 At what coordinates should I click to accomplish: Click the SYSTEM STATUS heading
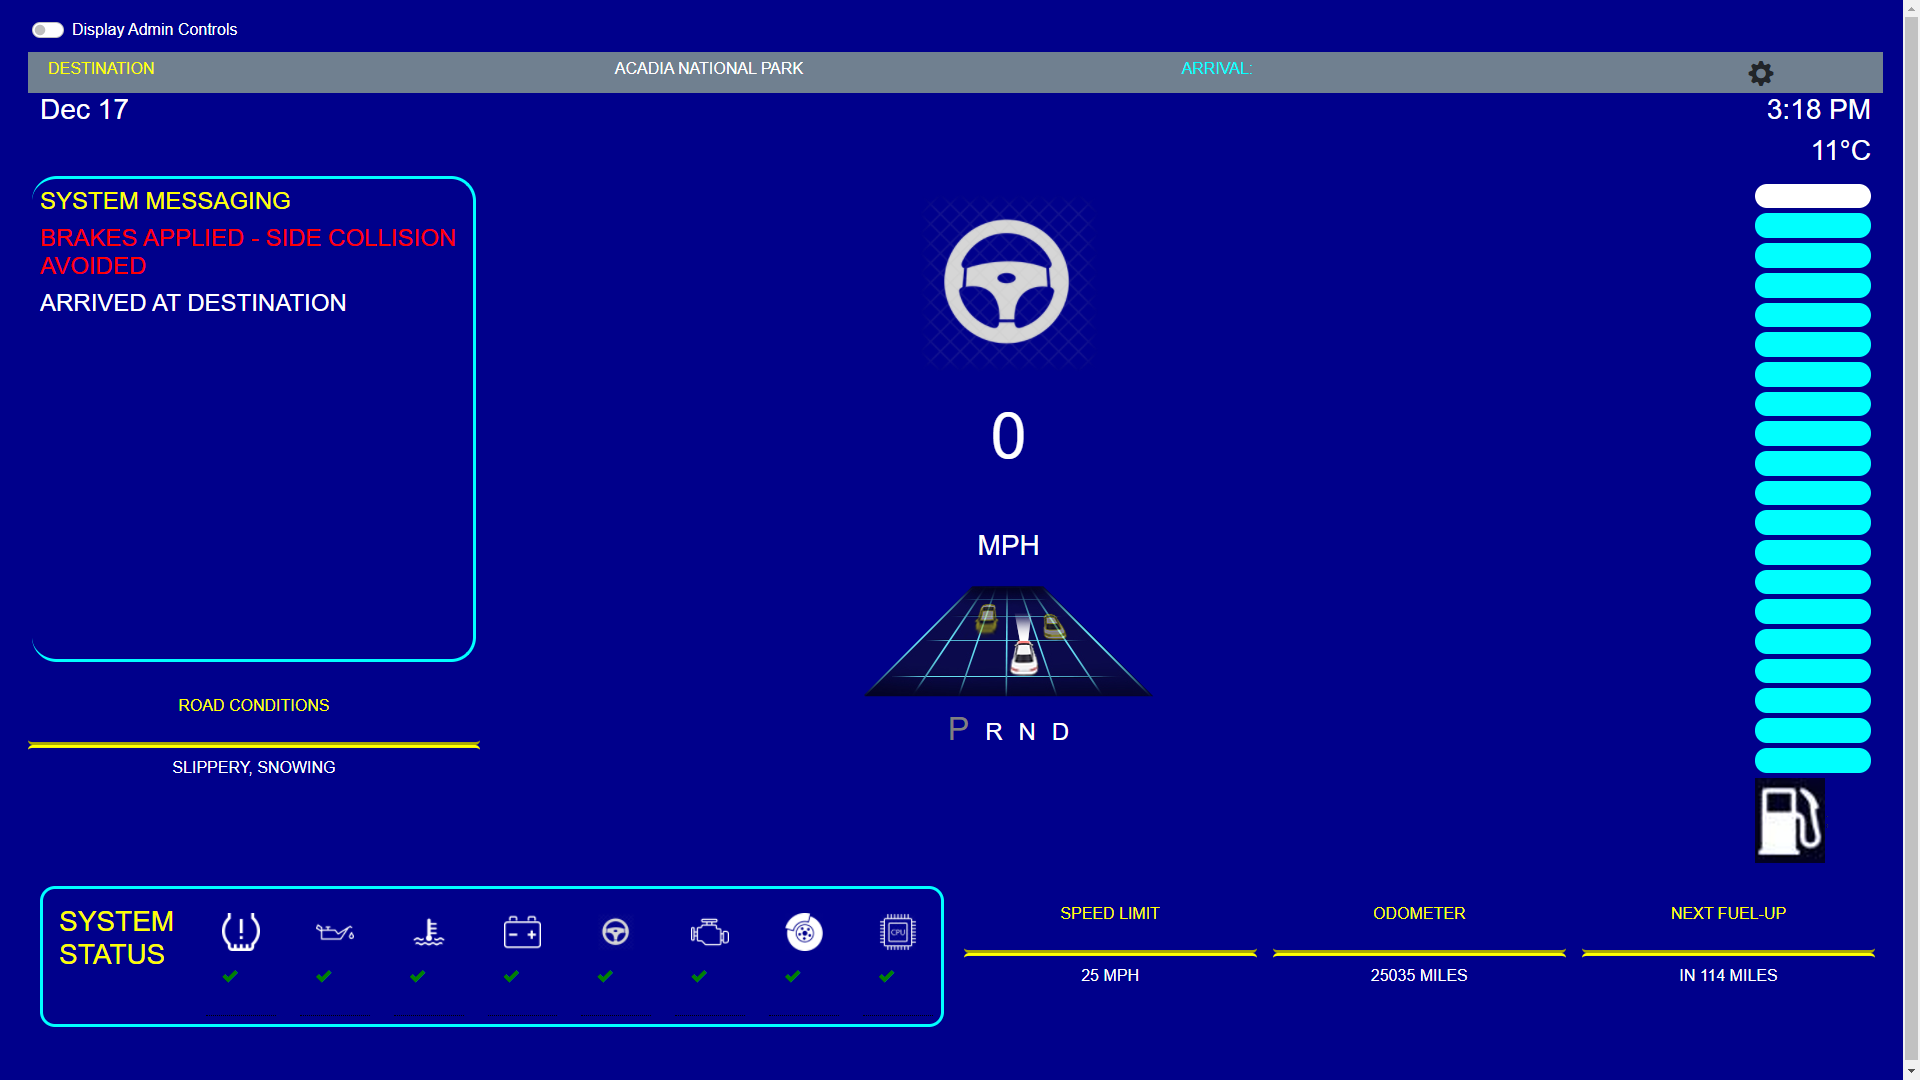coord(116,938)
